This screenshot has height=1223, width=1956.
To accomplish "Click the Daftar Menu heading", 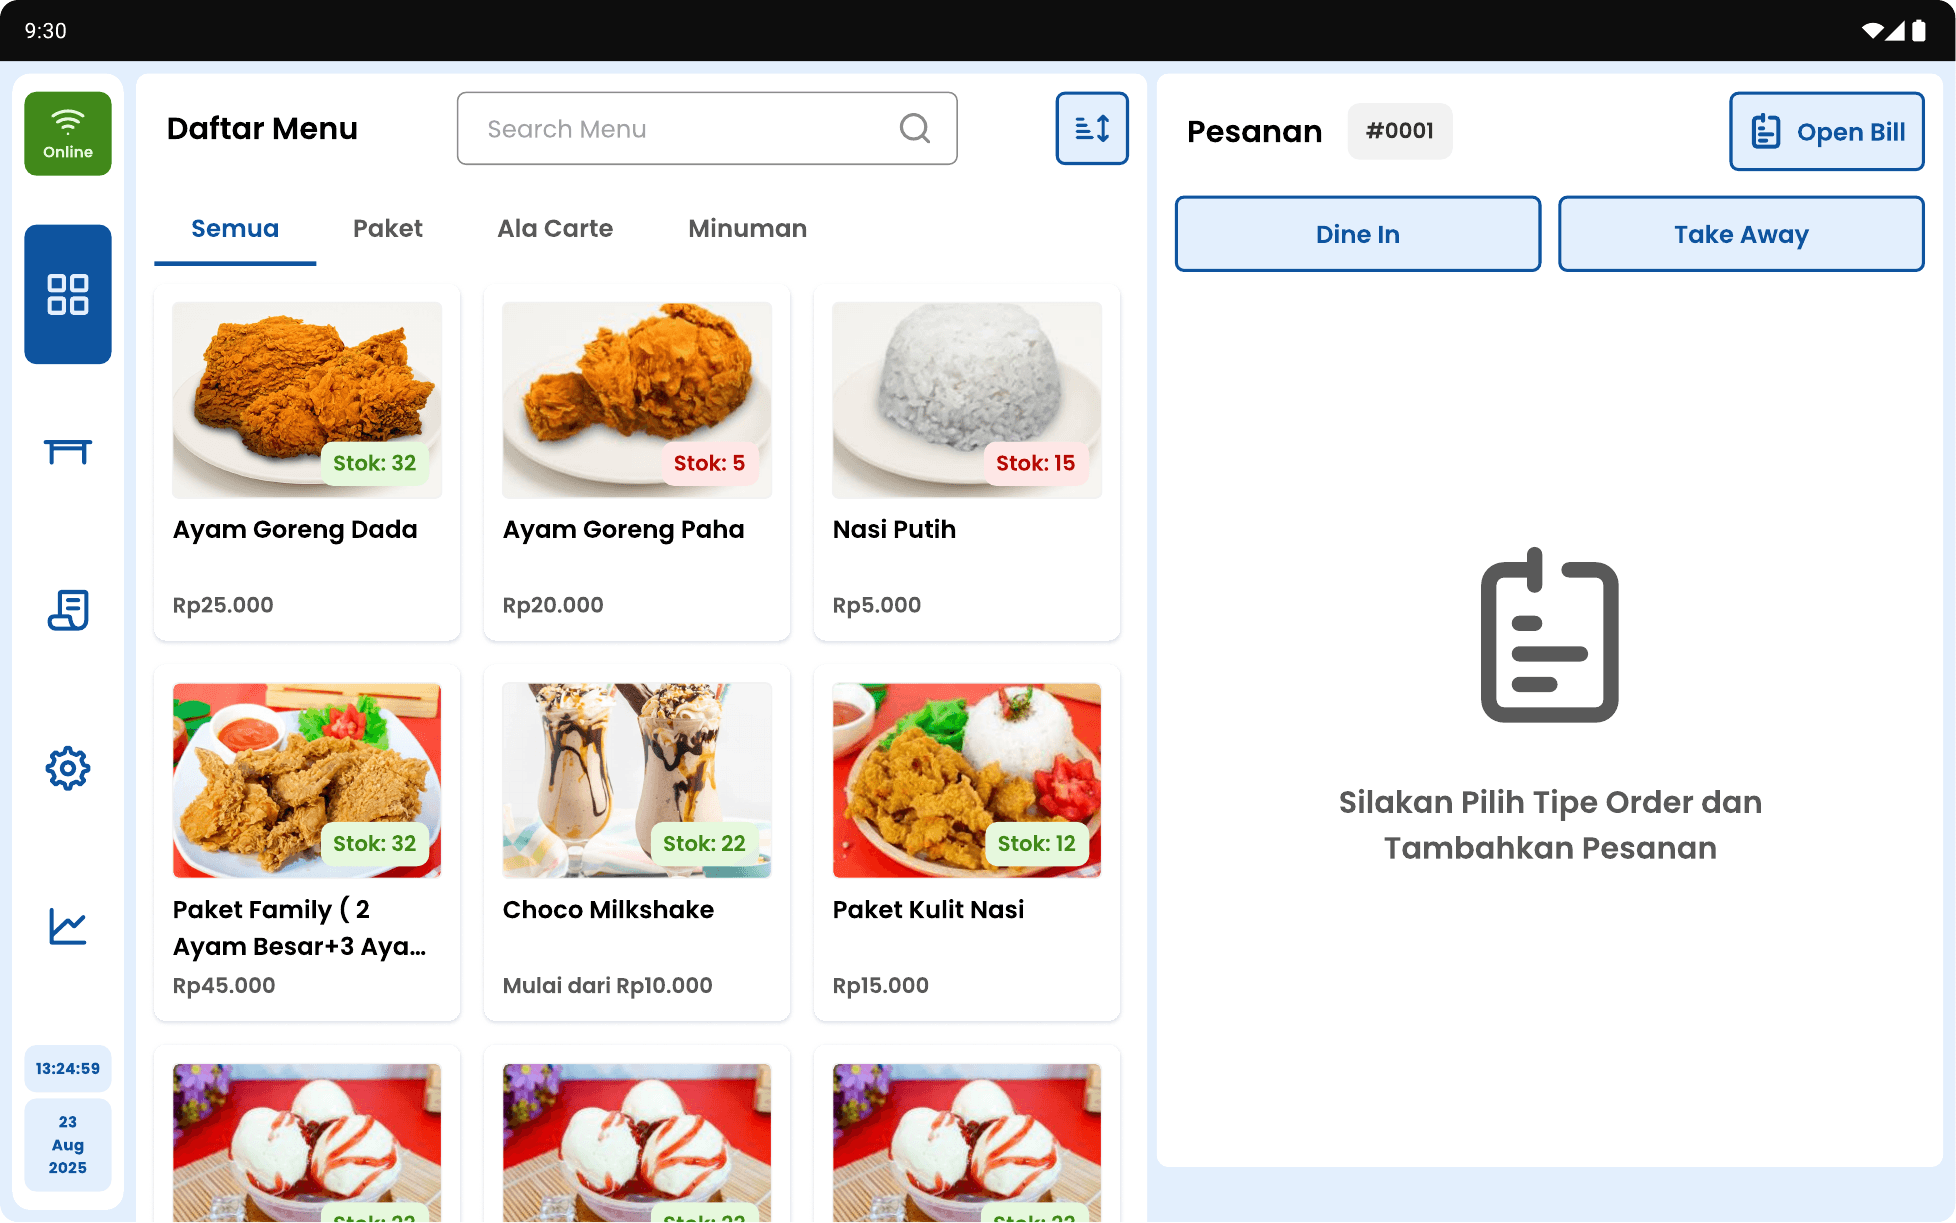I will [262, 128].
